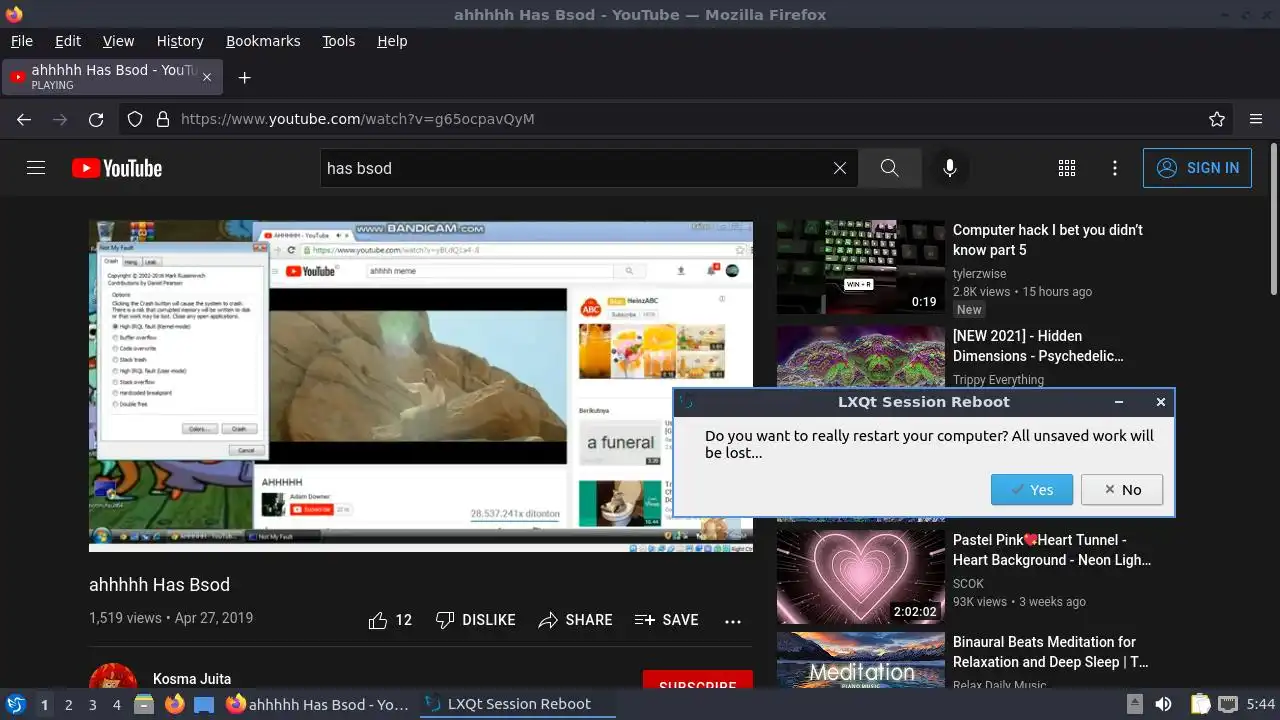Select LXQt Session Reboot taskbar entry
This screenshot has width=1280, height=720.
pyautogui.click(x=518, y=704)
